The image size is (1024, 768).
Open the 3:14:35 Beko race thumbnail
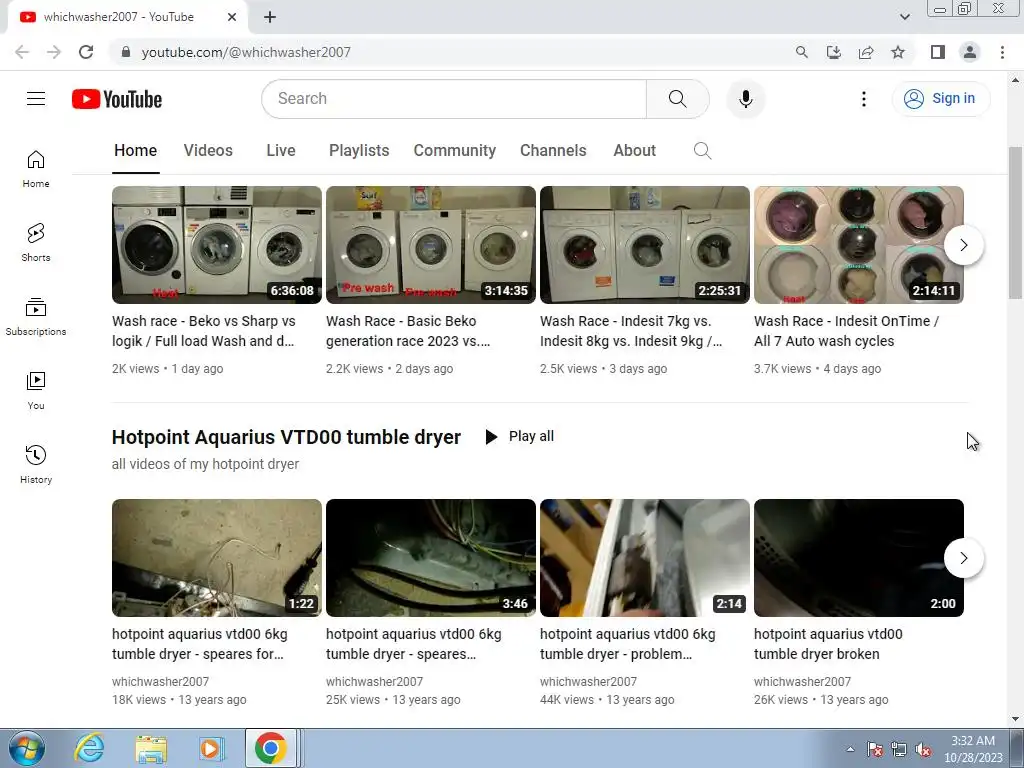(x=430, y=245)
